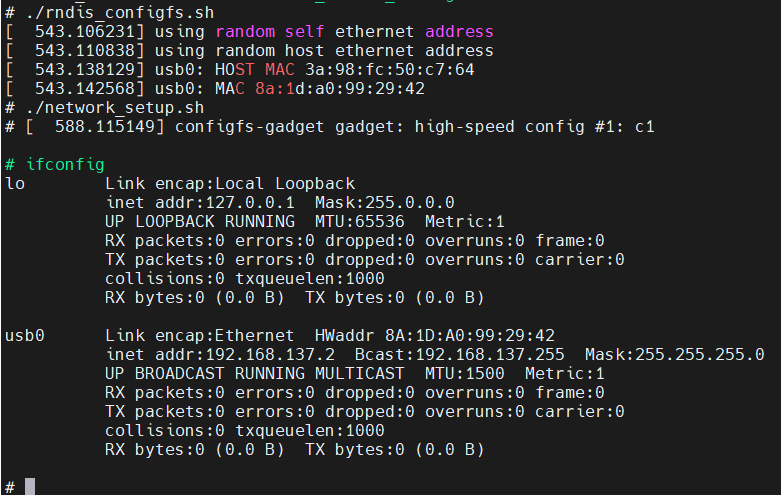
Task: Click the terminal cursor block at the prompt
Action: [30, 487]
